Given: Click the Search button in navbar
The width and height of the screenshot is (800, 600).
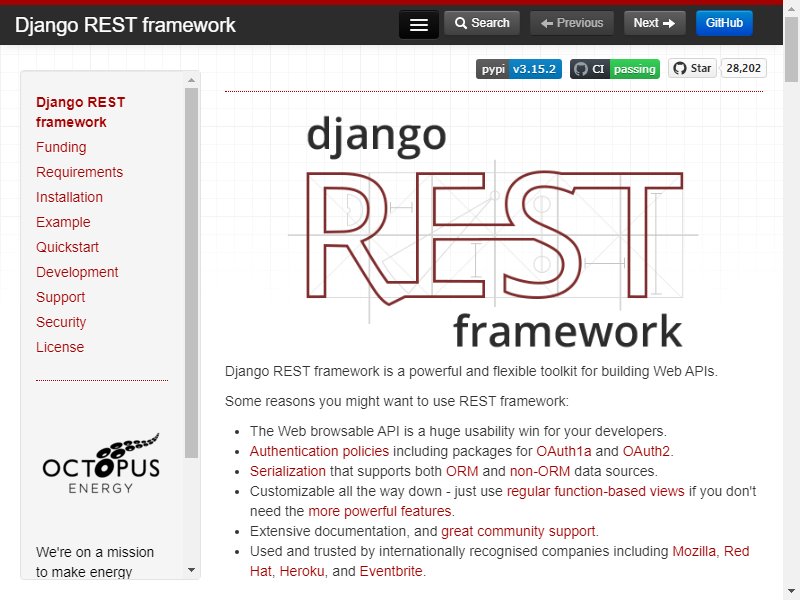Looking at the screenshot, I should (482, 23).
